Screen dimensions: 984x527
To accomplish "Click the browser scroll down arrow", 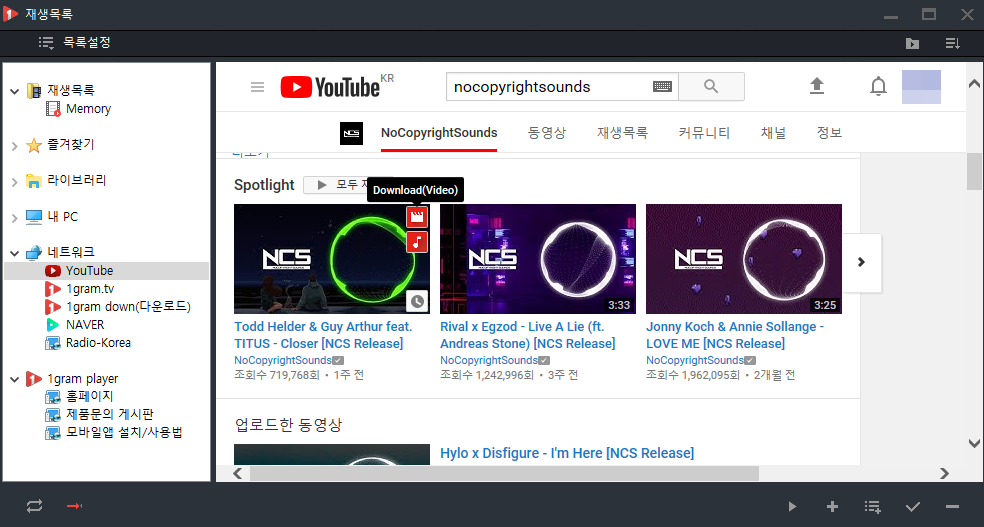I will [x=973, y=443].
